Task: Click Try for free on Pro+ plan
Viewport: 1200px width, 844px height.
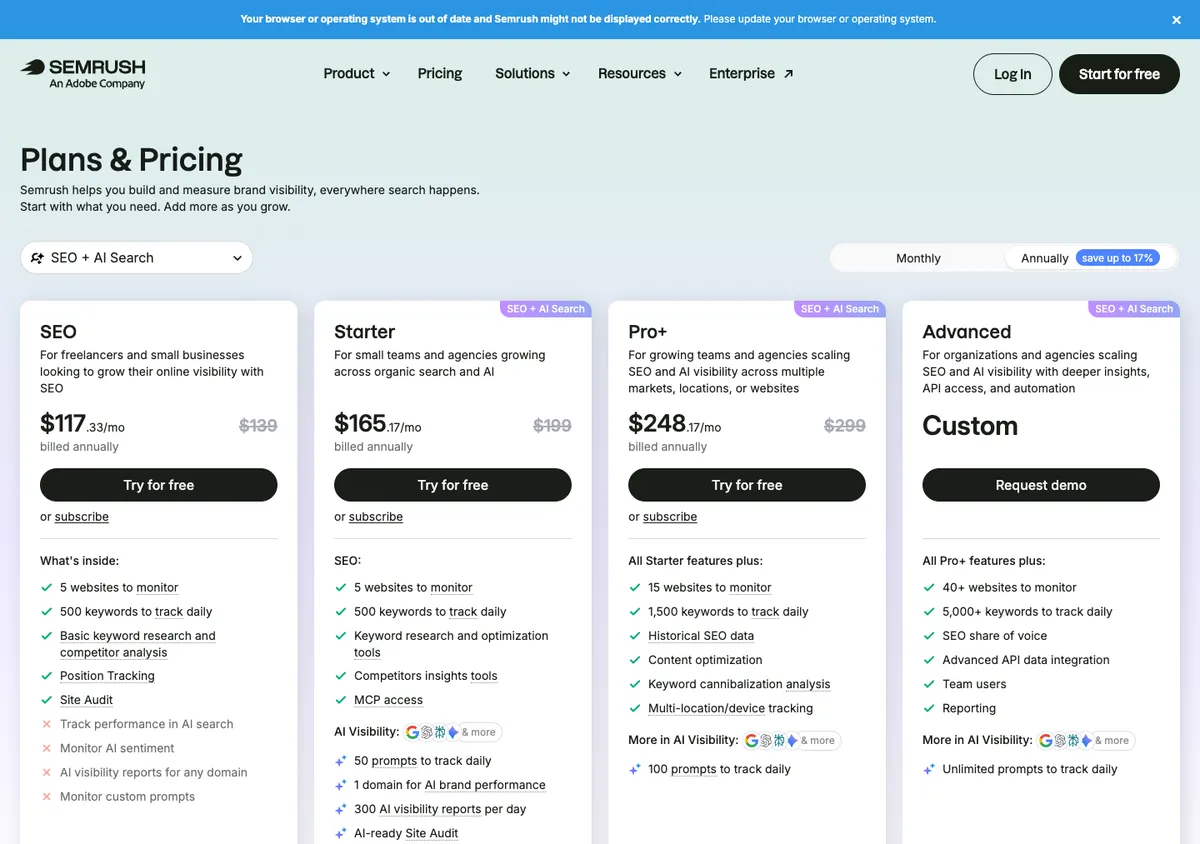Action: [746, 485]
